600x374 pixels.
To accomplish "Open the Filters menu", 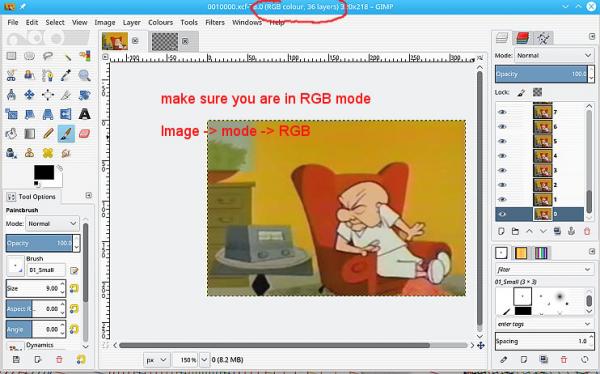I will tap(215, 23).
